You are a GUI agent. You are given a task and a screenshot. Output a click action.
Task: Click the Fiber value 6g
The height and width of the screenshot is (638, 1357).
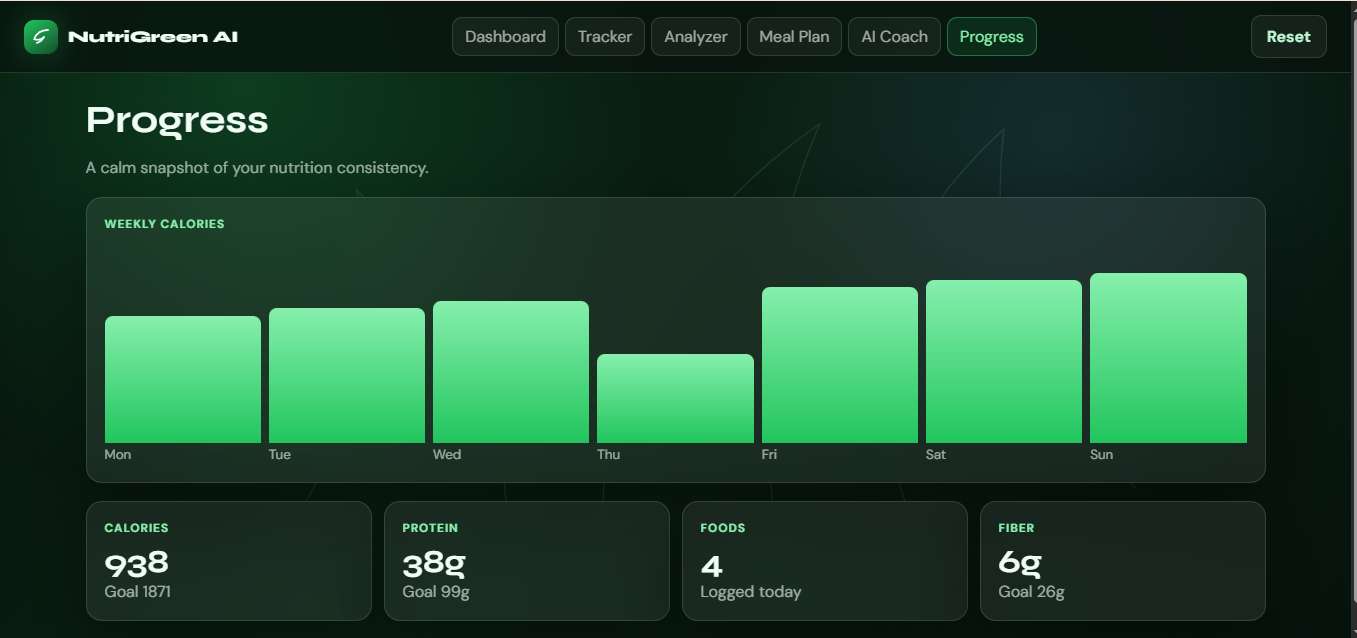point(1020,564)
